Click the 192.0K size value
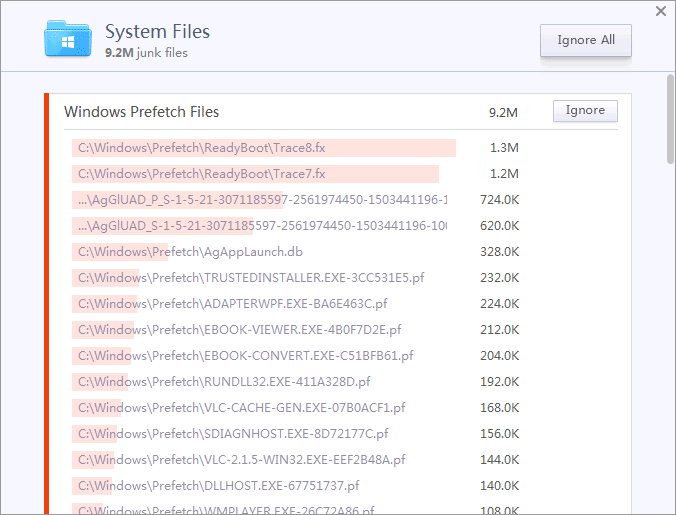The image size is (676, 515). click(499, 382)
